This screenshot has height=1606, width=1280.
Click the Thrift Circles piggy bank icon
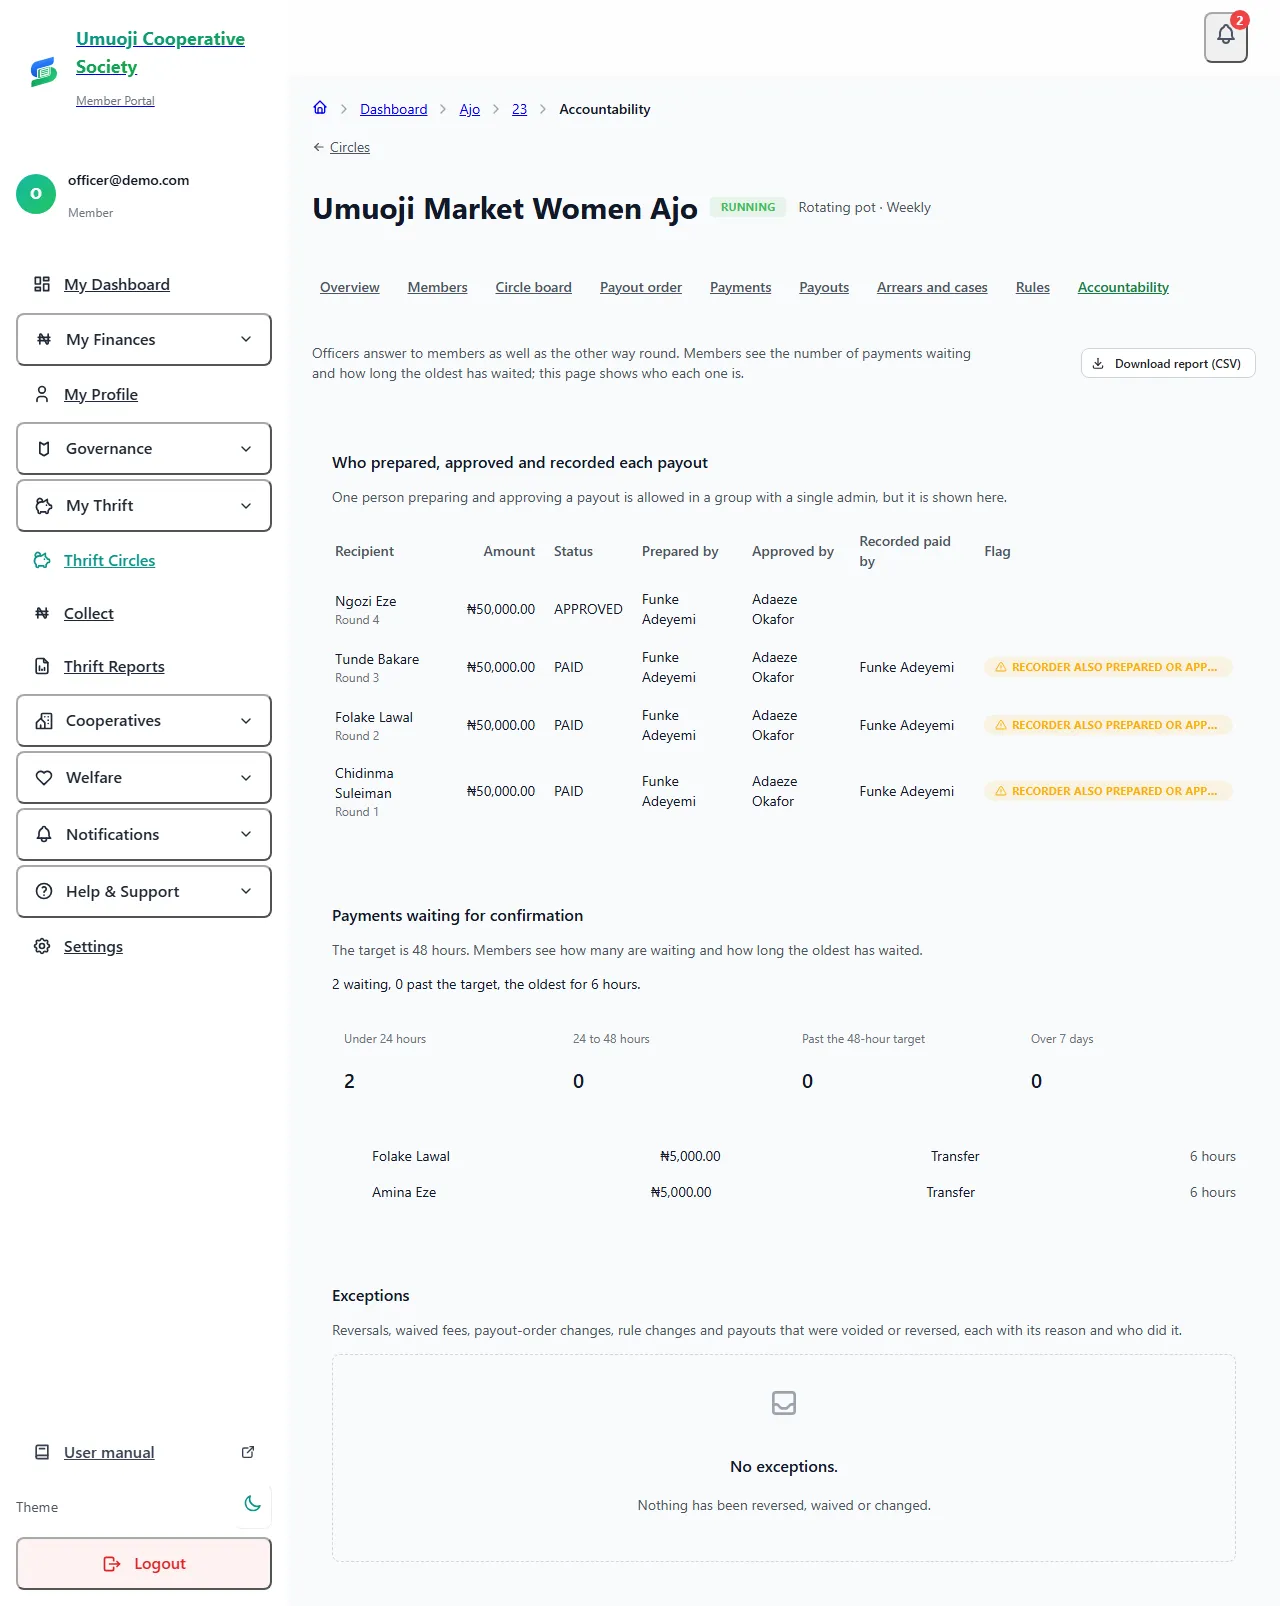coord(42,560)
